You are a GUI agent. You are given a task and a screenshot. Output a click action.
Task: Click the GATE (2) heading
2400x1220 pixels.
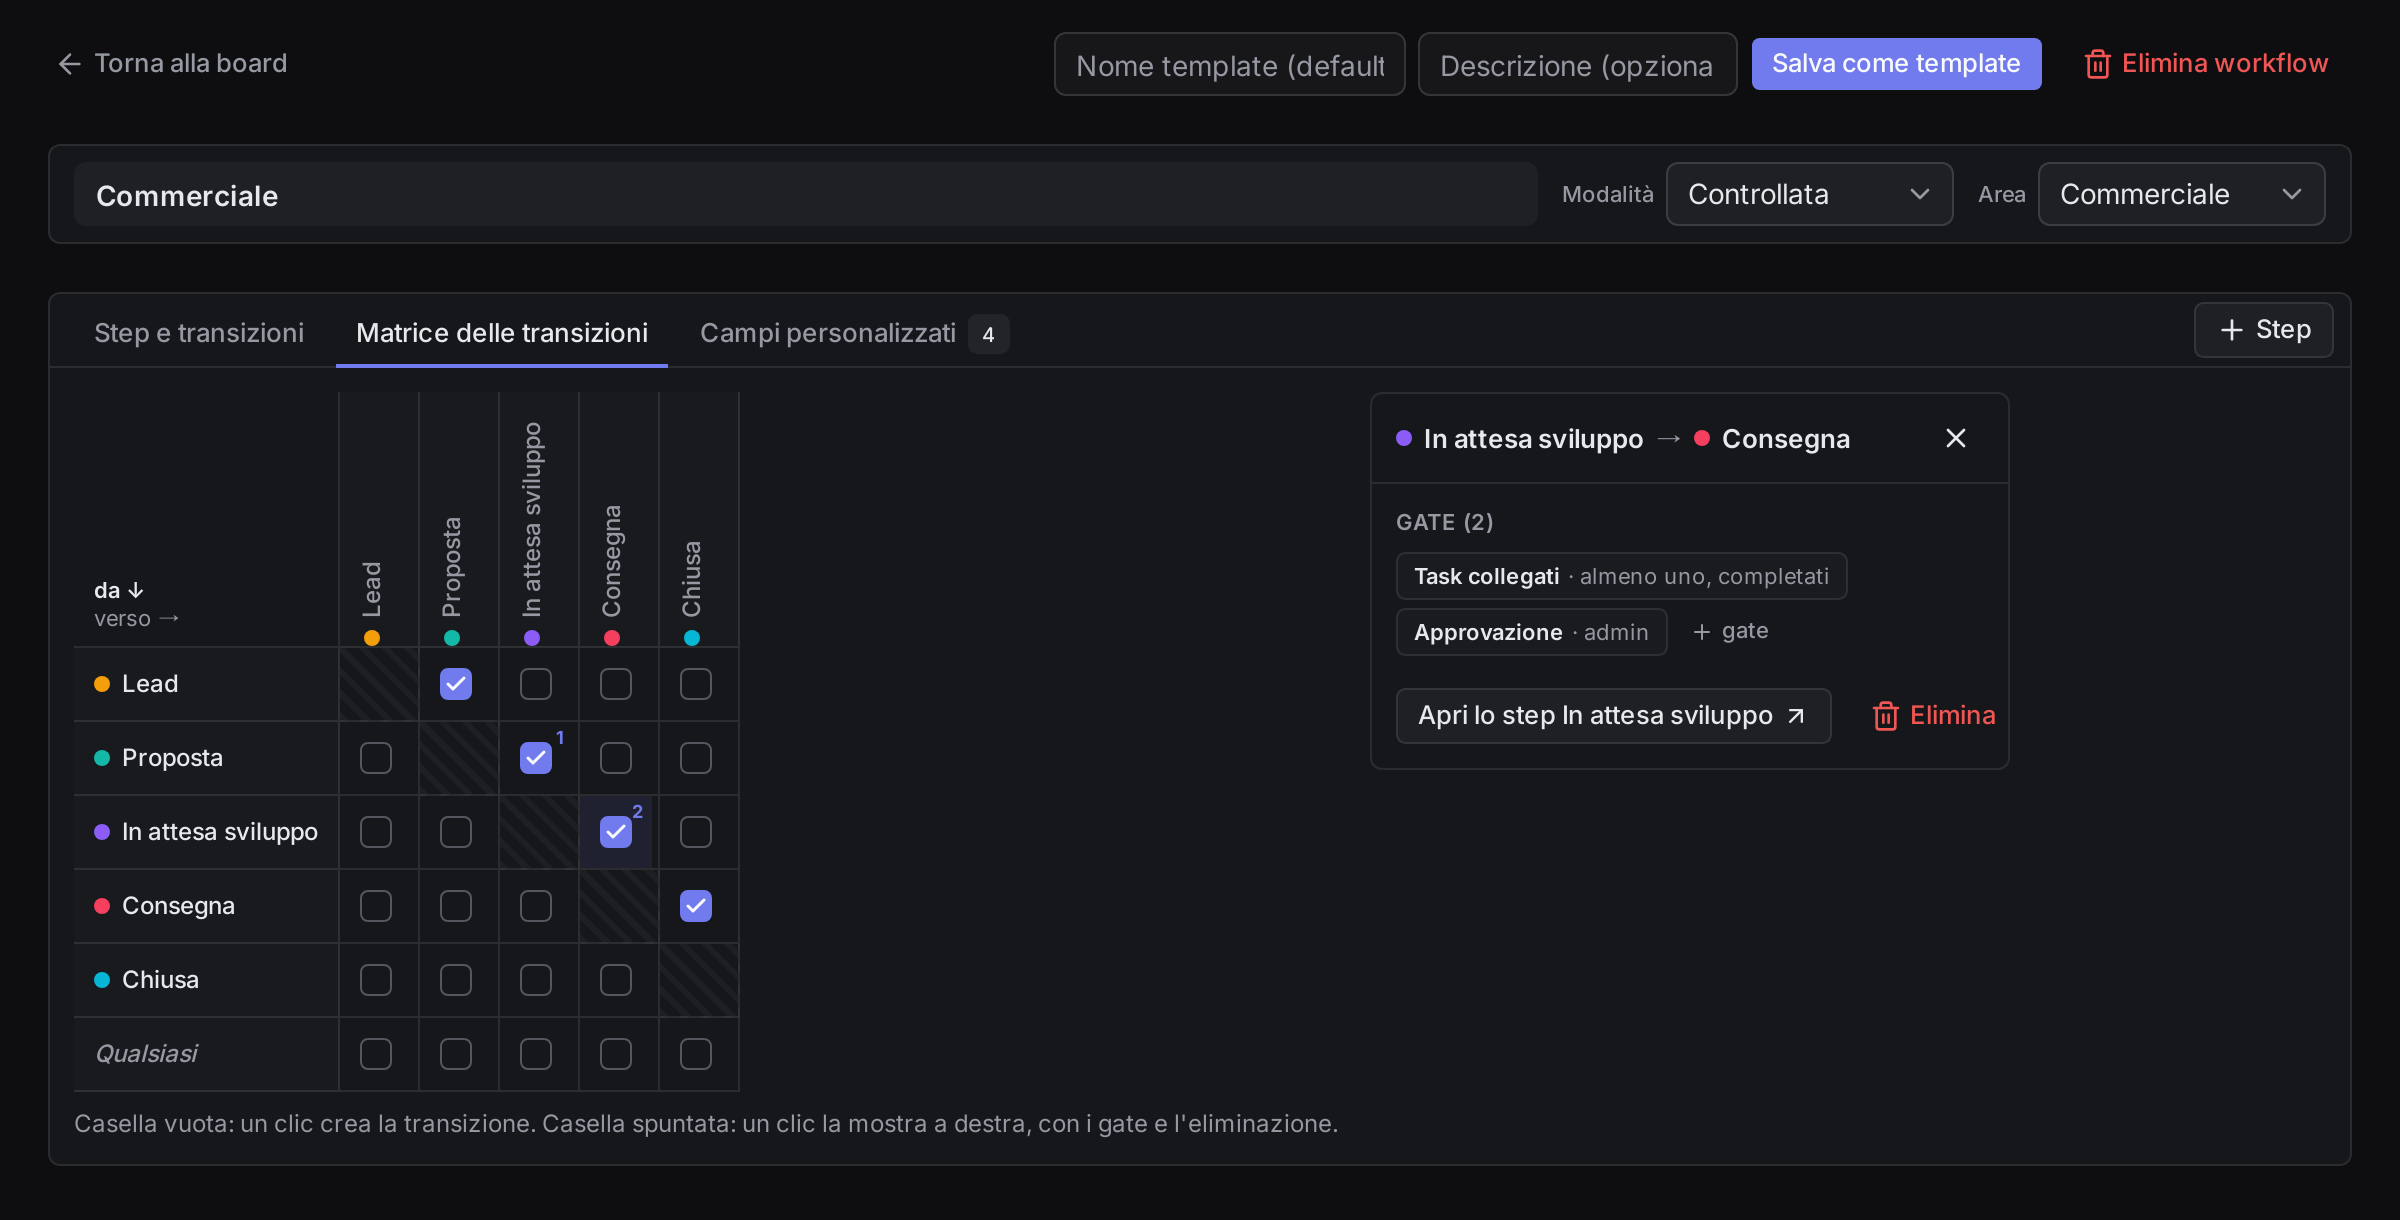(1444, 522)
